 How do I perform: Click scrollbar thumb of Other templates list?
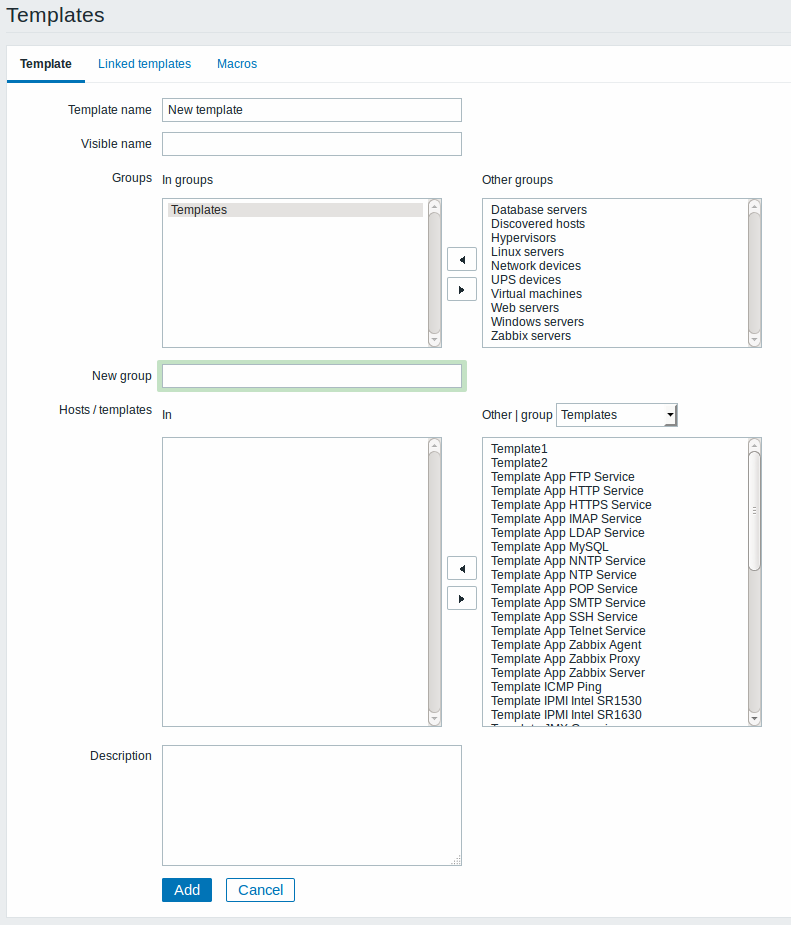(x=754, y=511)
